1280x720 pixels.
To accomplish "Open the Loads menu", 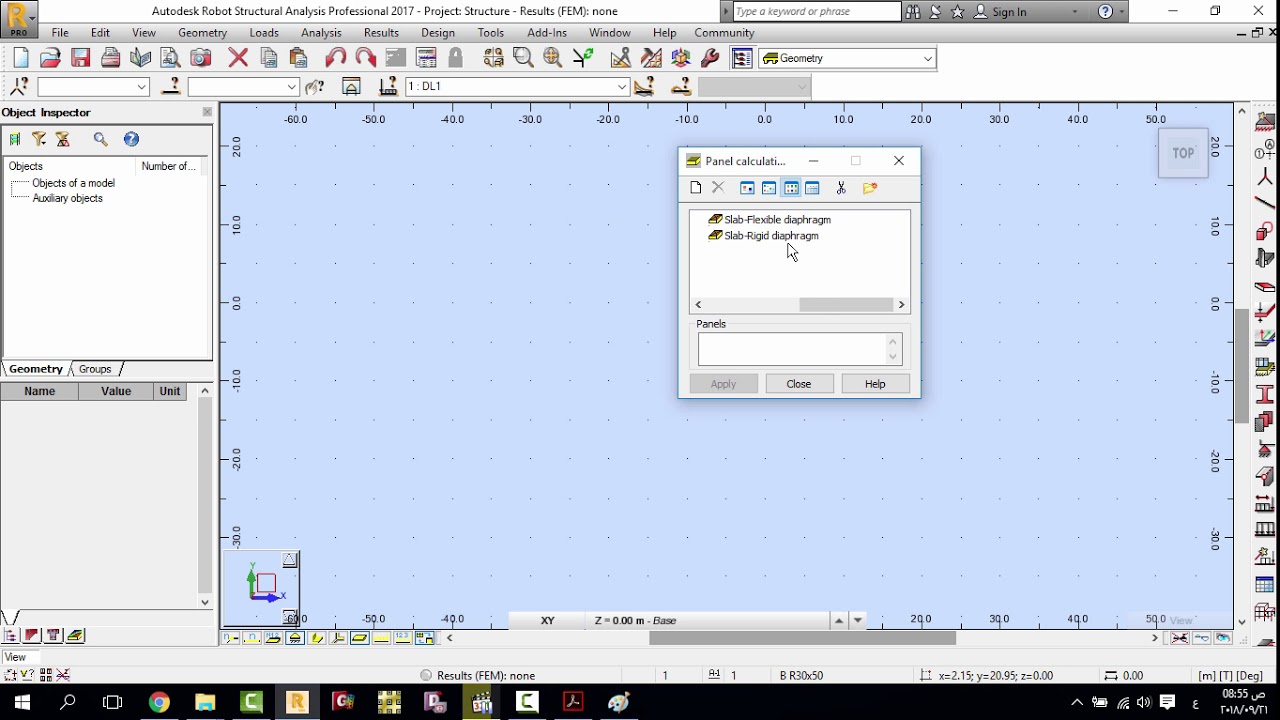I will pyautogui.click(x=264, y=33).
